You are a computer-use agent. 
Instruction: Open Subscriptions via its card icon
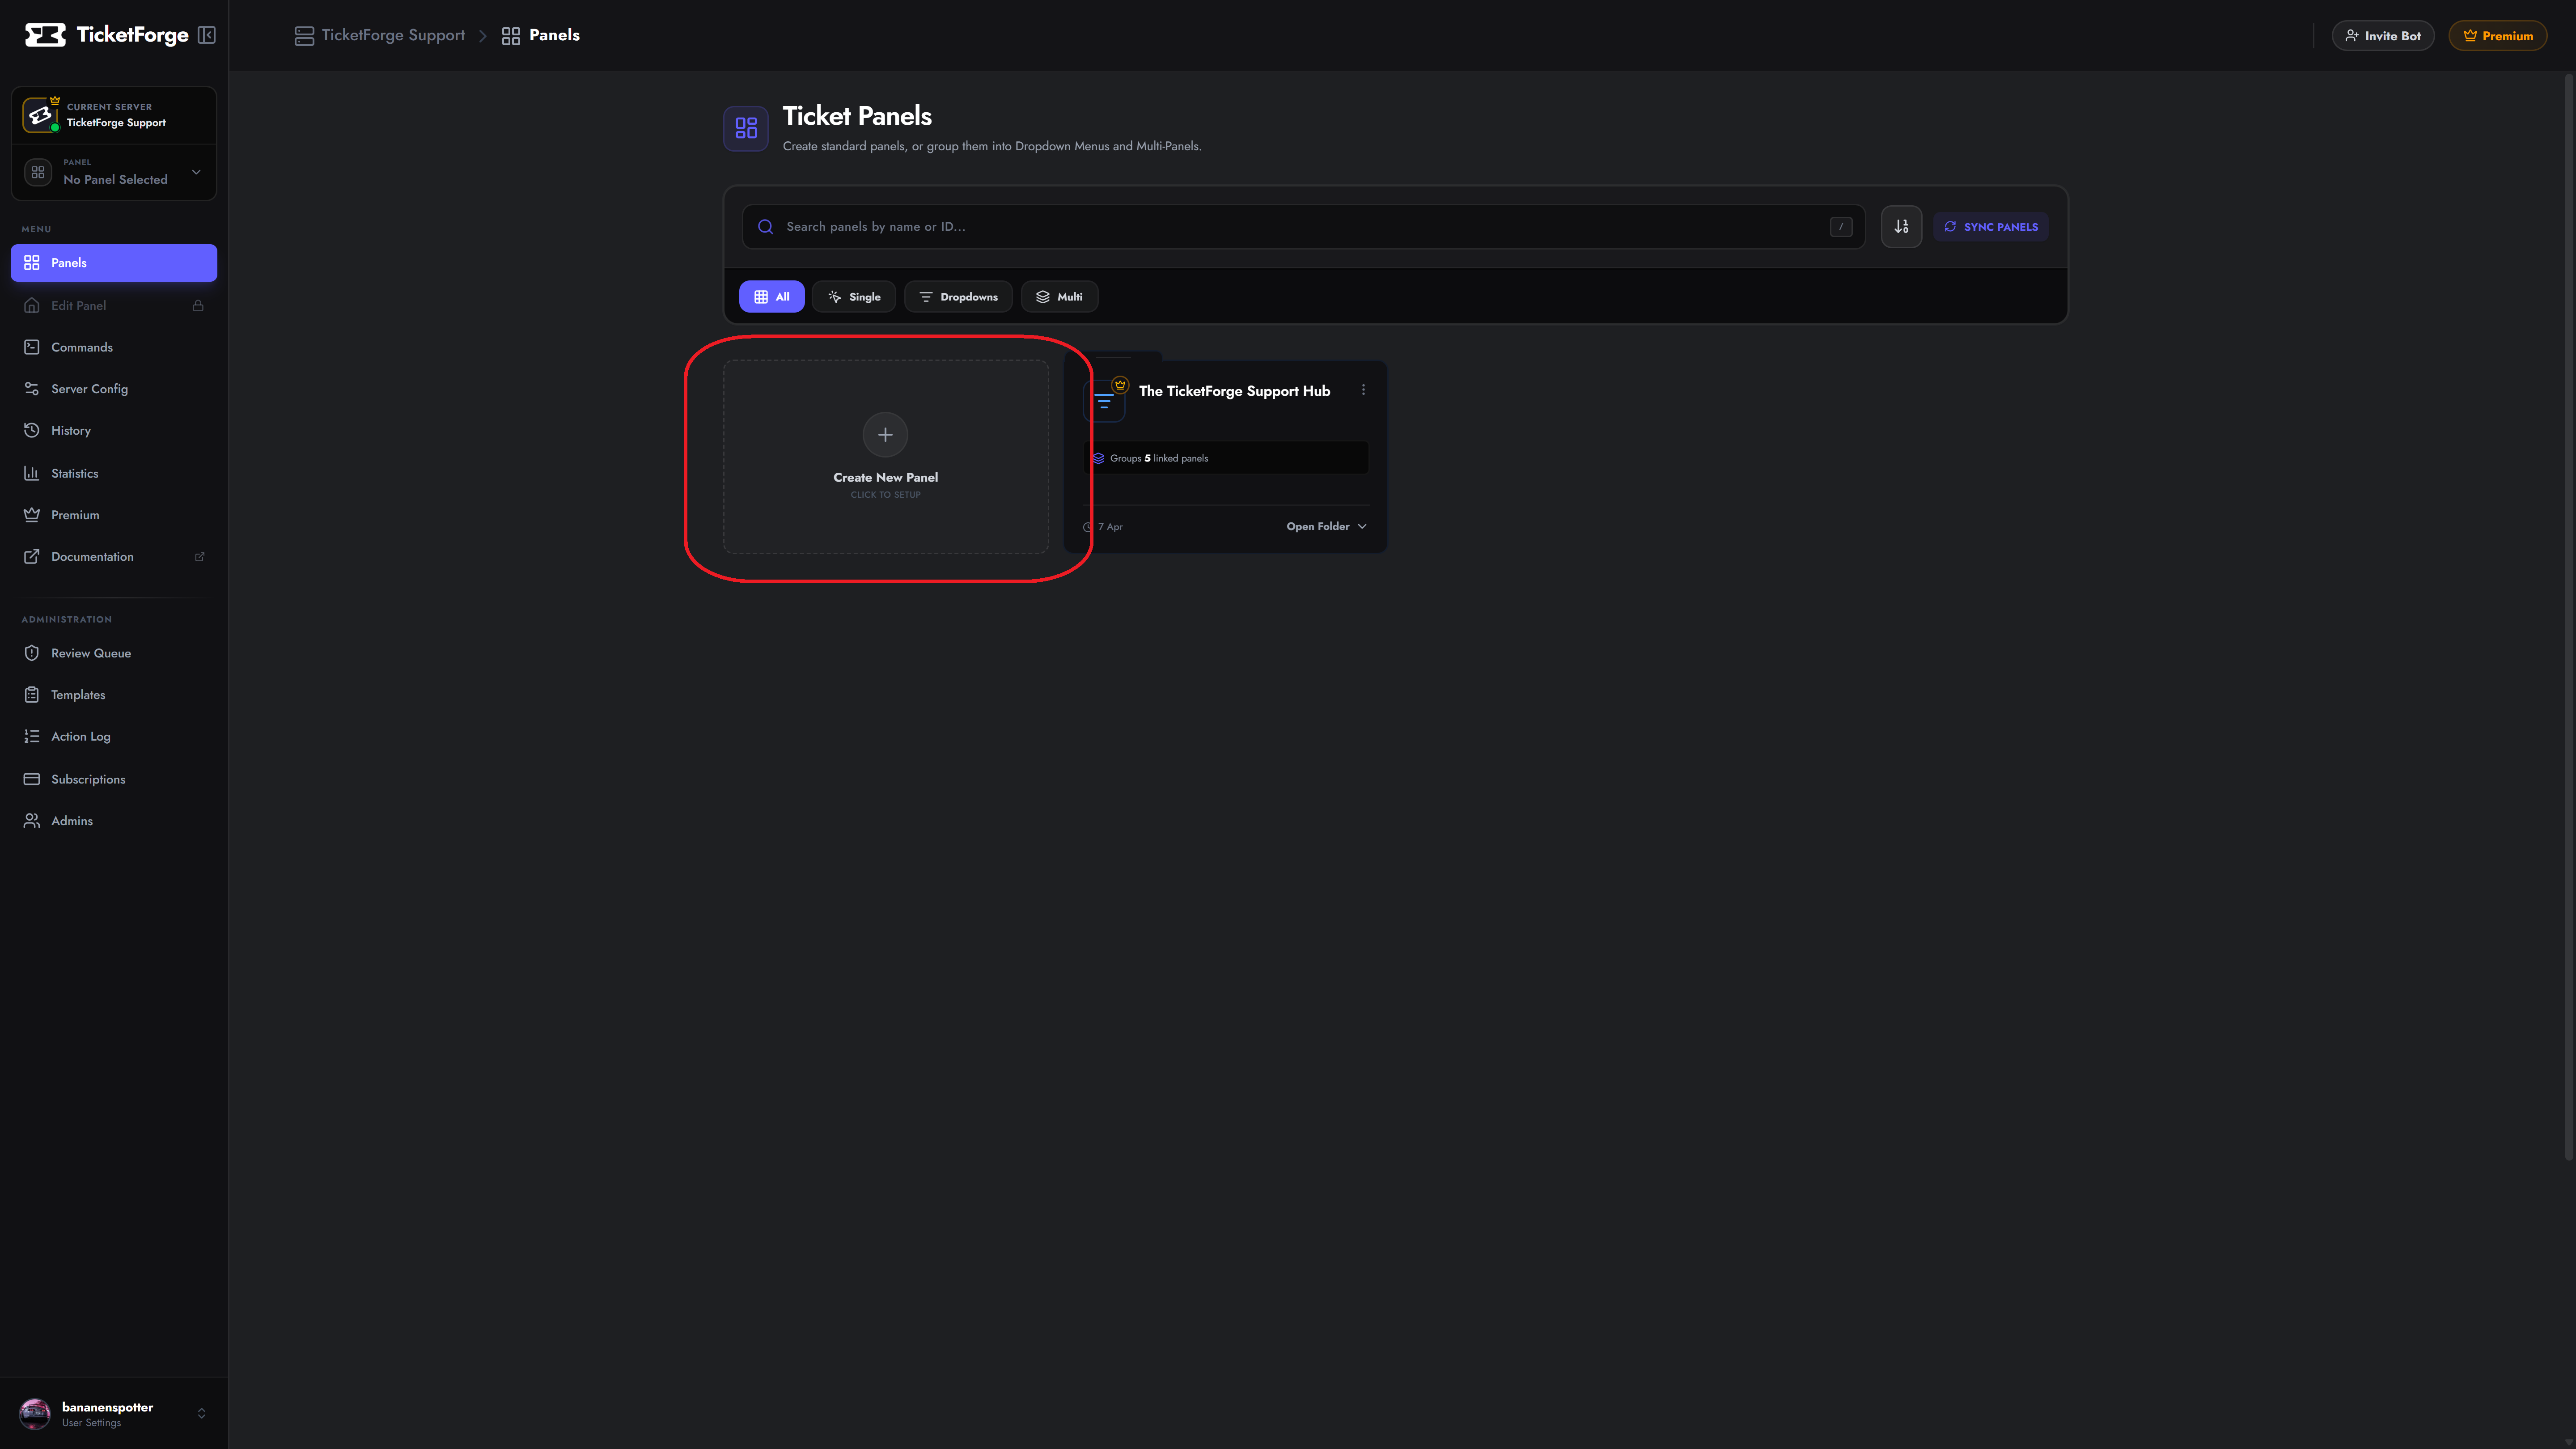32,779
